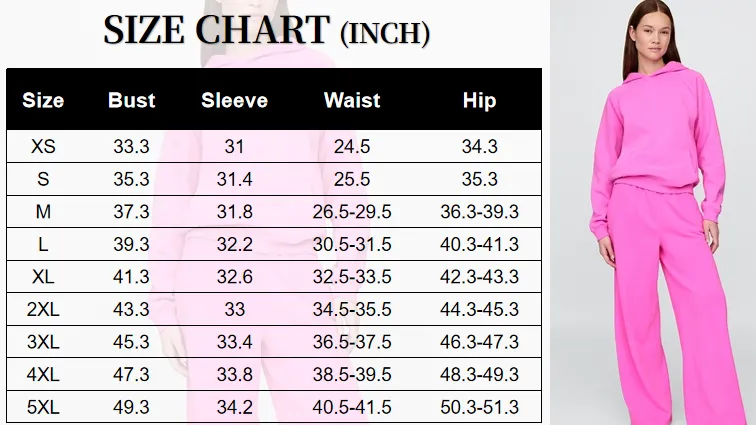Click the 5XL size row label
Image resolution: width=756 pixels, height=425 pixels.
[43, 408]
